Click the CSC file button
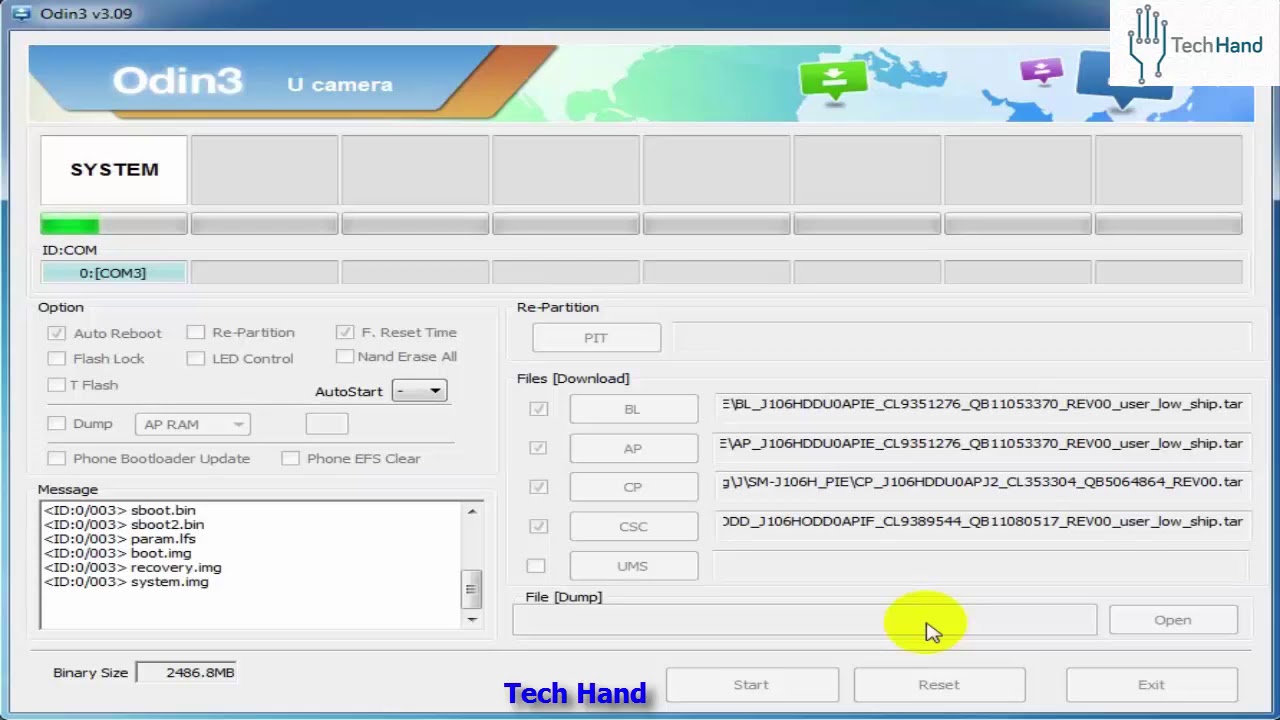The height and width of the screenshot is (720, 1280). pos(633,526)
